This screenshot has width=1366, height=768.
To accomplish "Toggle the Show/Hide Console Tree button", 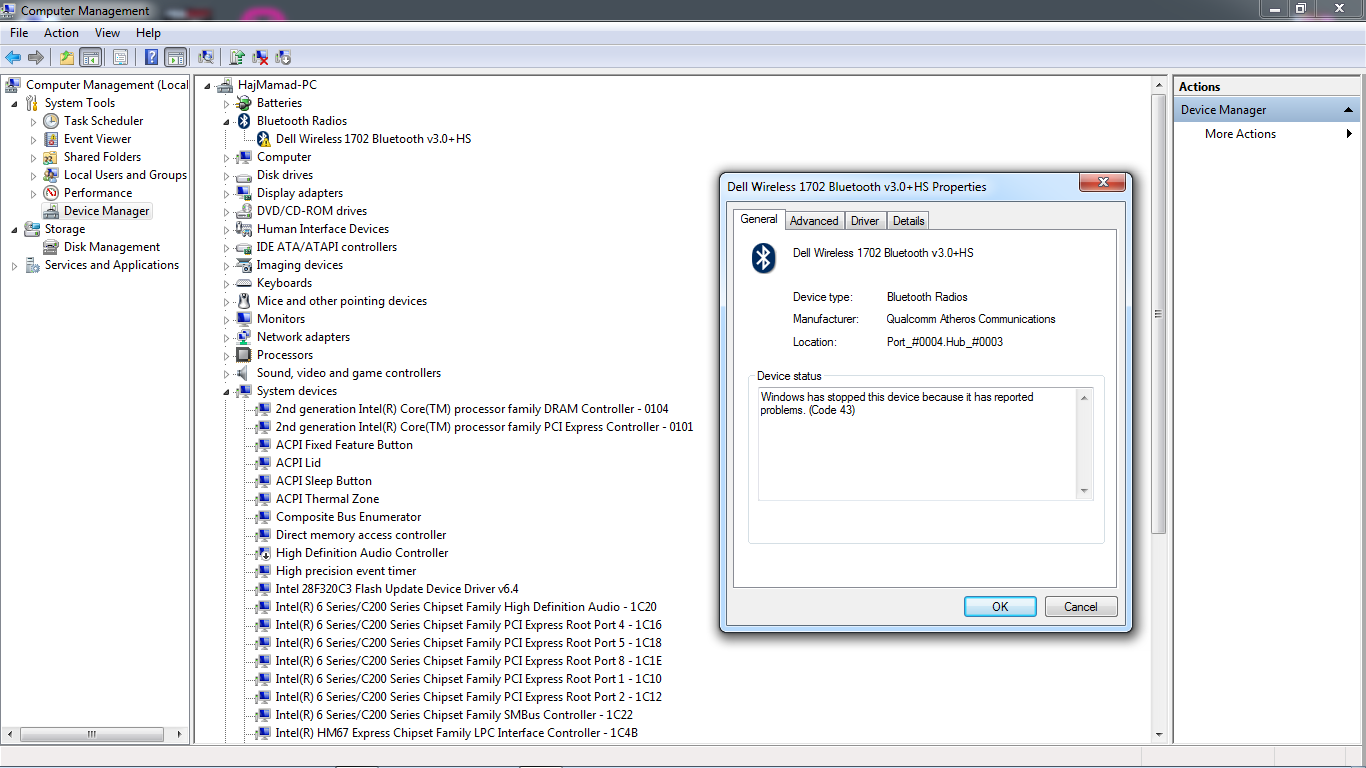I will pyautogui.click(x=90, y=58).
